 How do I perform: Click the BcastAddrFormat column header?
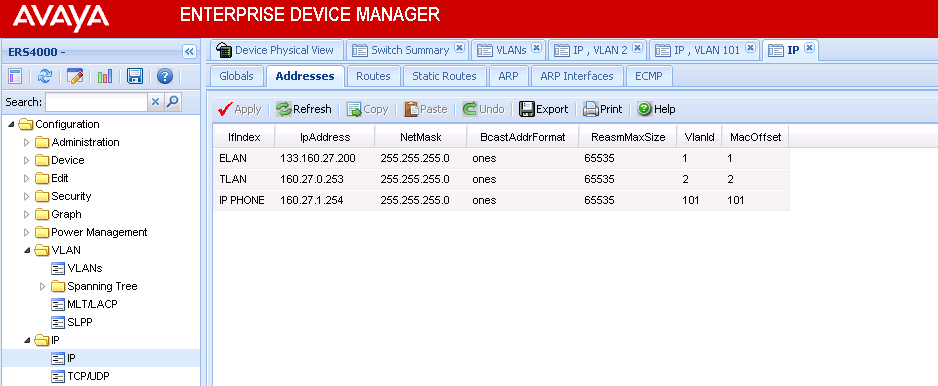[x=523, y=137]
